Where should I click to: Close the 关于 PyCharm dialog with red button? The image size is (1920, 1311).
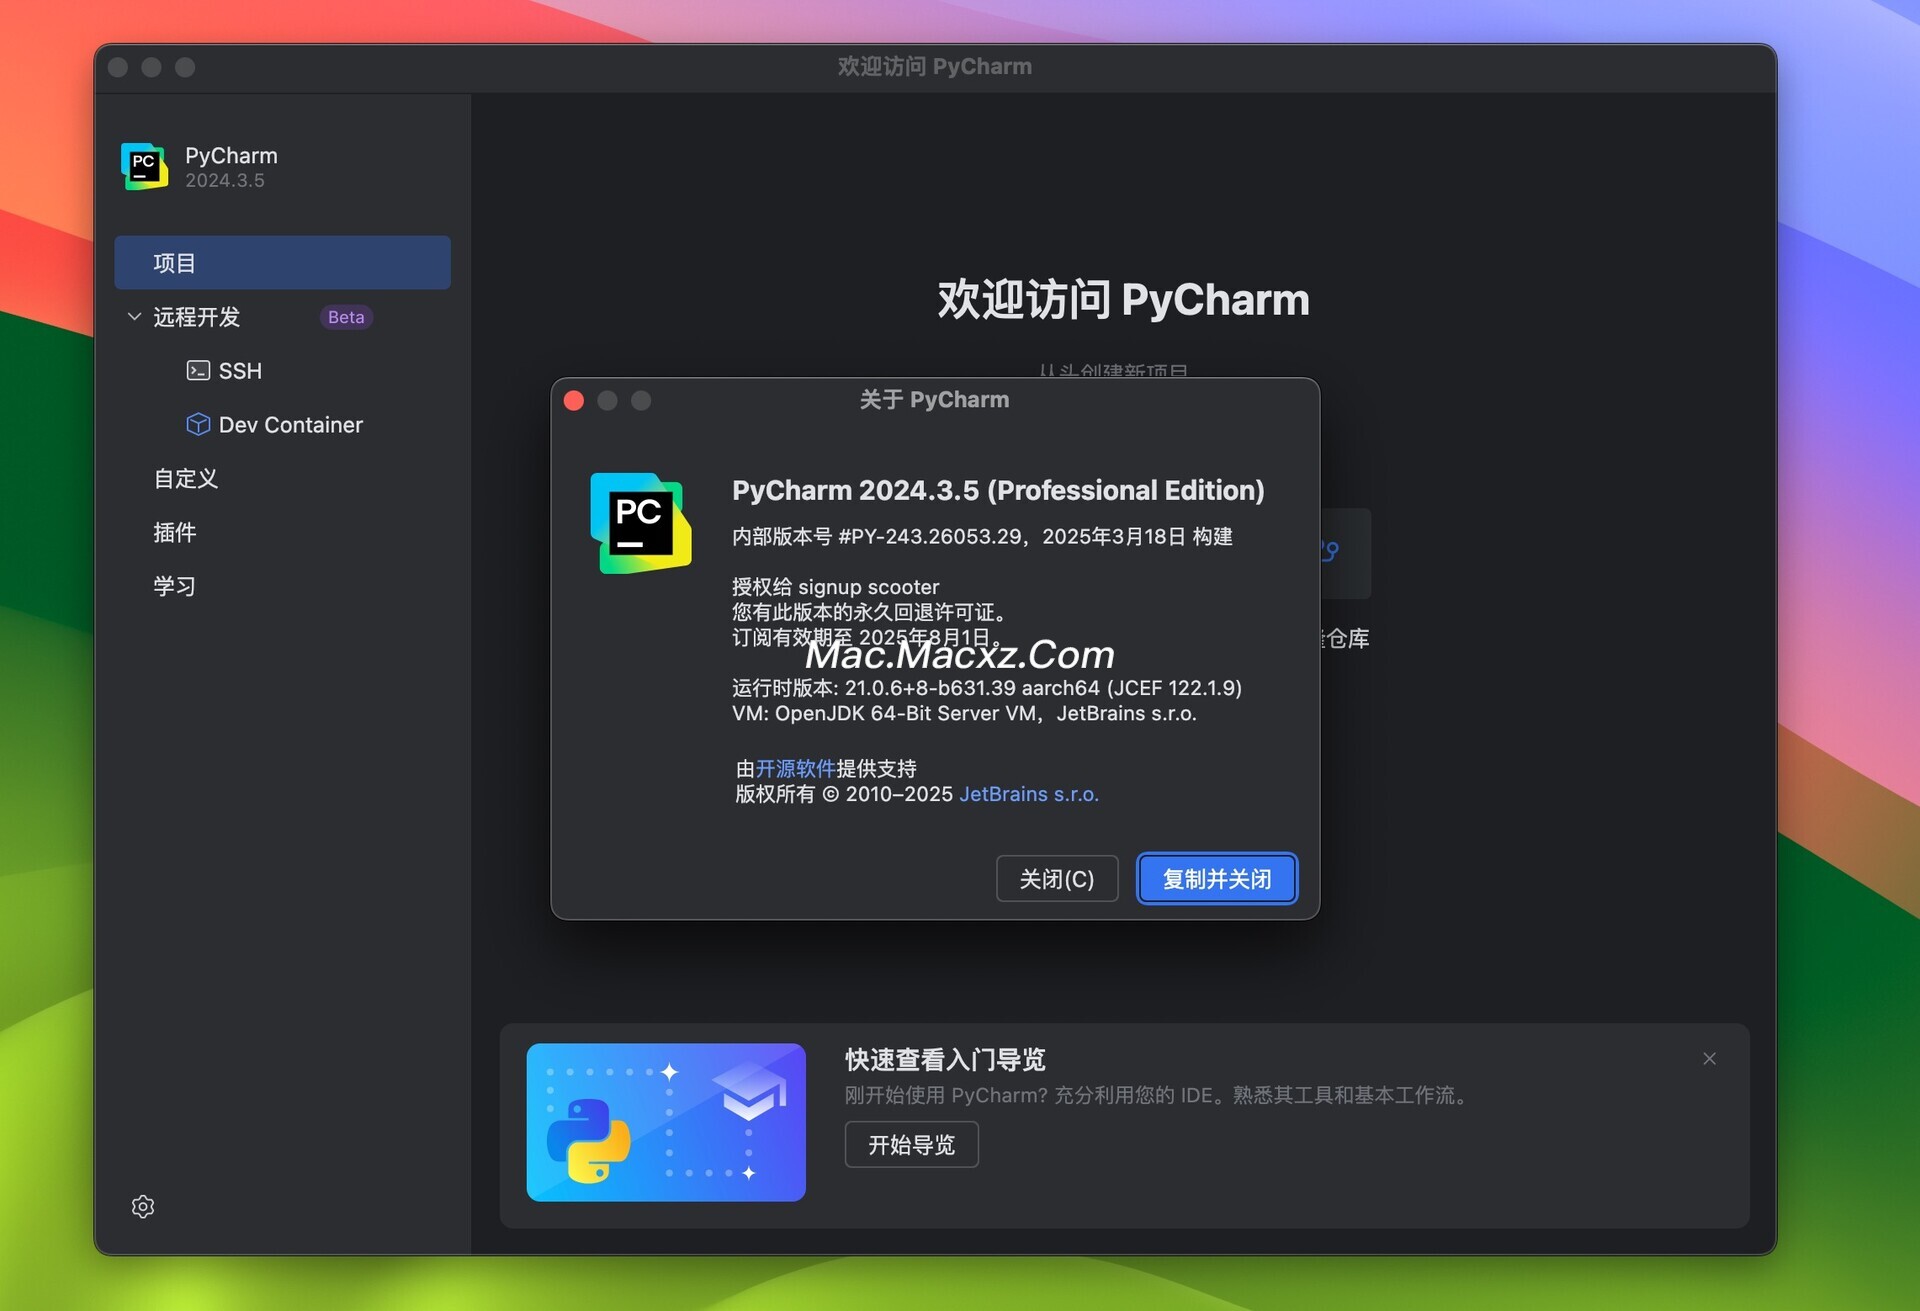tap(574, 400)
